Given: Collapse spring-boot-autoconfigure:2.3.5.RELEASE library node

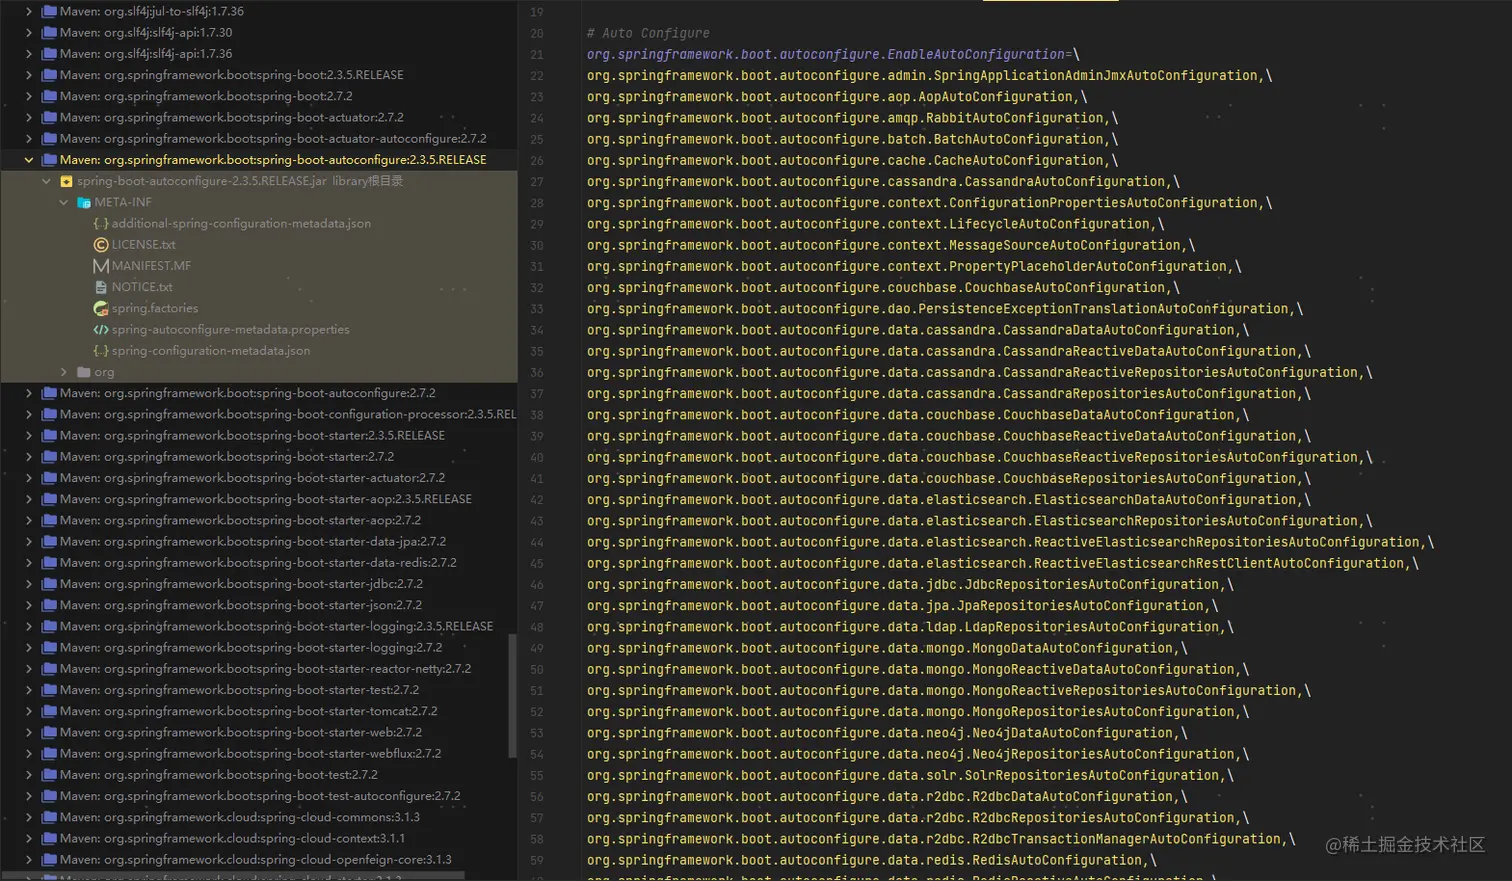Looking at the screenshot, I should (x=29, y=160).
